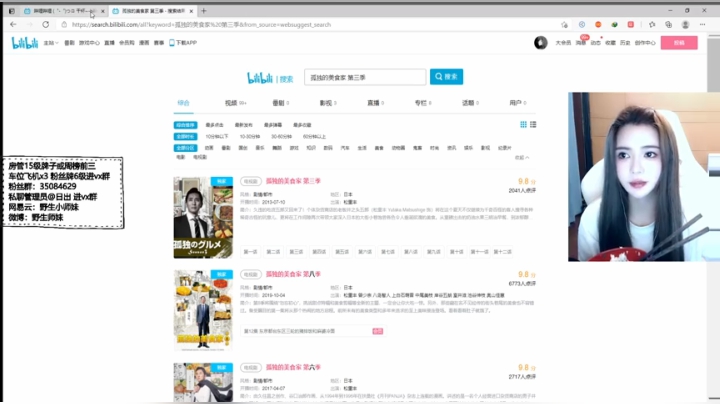Viewport: 720px width, 404px height.
Task: Filter duration to 60分钟以上
Action: pos(315,136)
